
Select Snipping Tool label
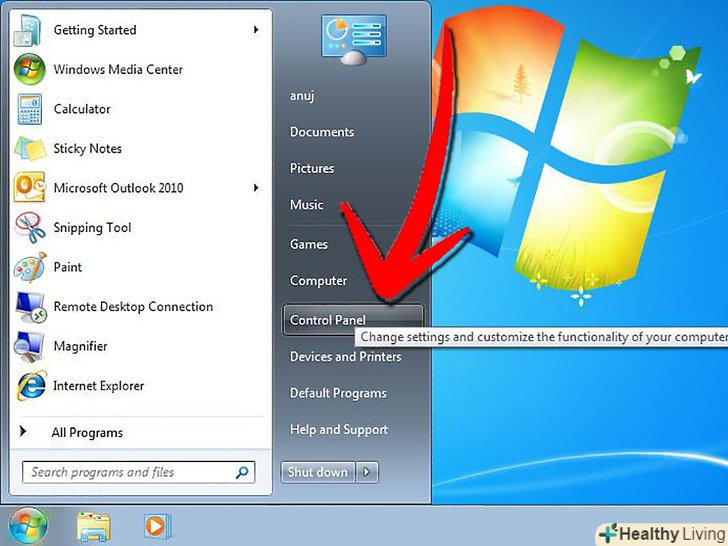[92, 228]
